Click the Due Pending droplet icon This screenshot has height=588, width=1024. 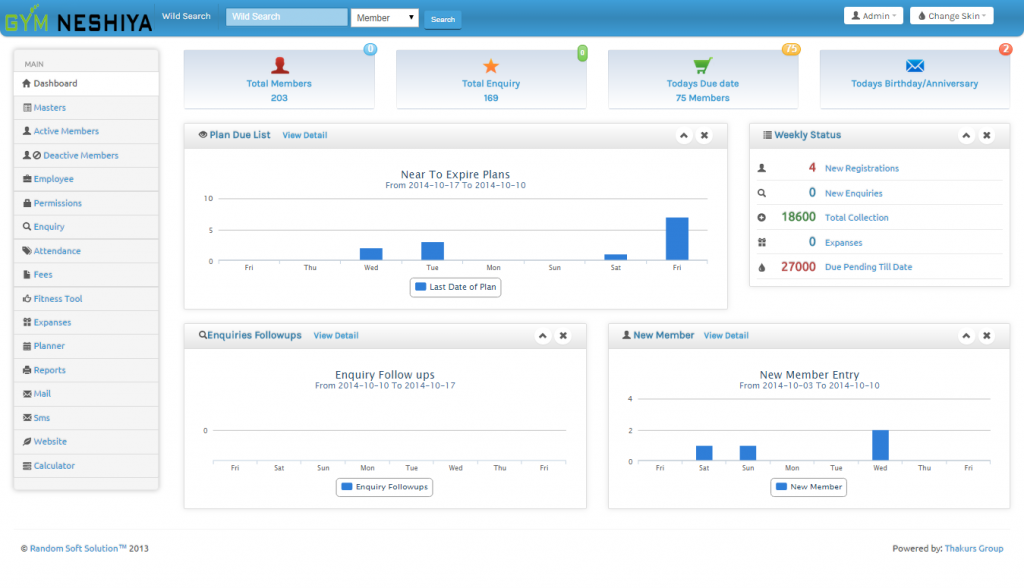pos(761,267)
